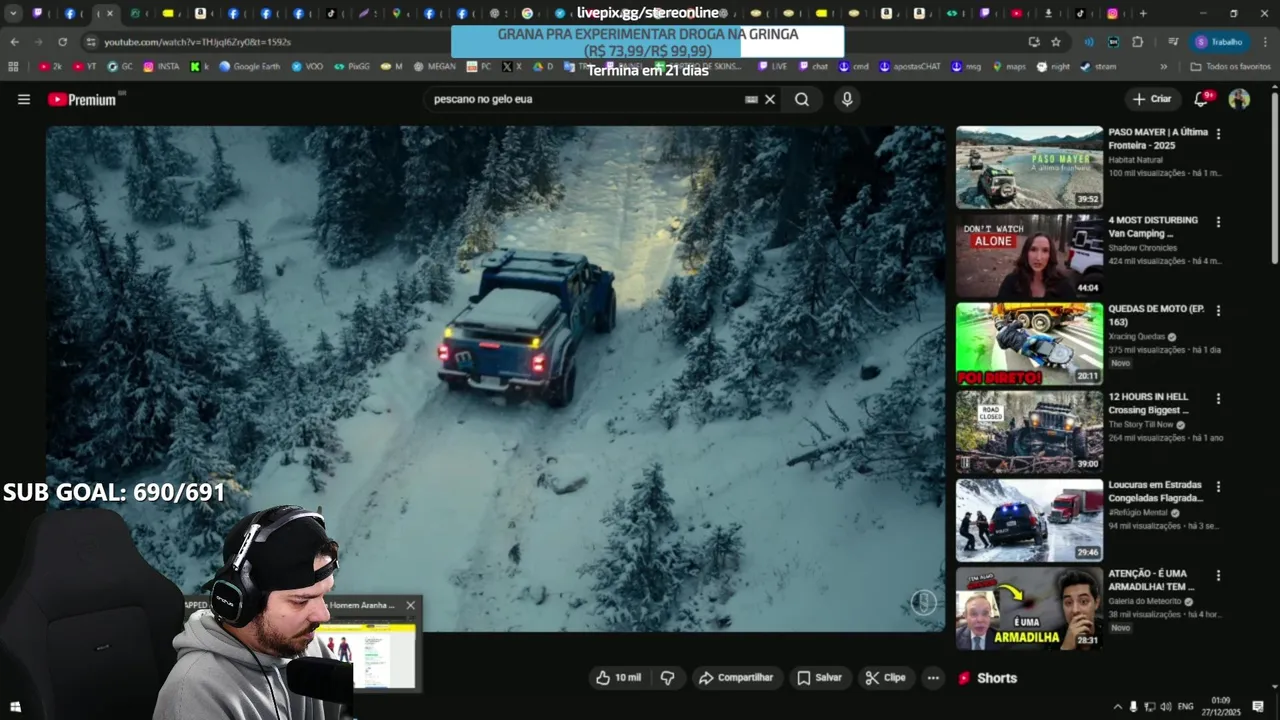1280x720 pixels.
Task: Go back with the browser back arrow
Action: [14, 42]
